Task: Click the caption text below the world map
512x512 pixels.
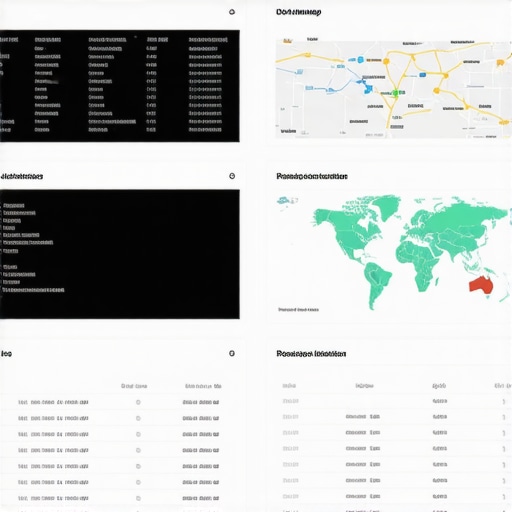Action: tap(298, 310)
